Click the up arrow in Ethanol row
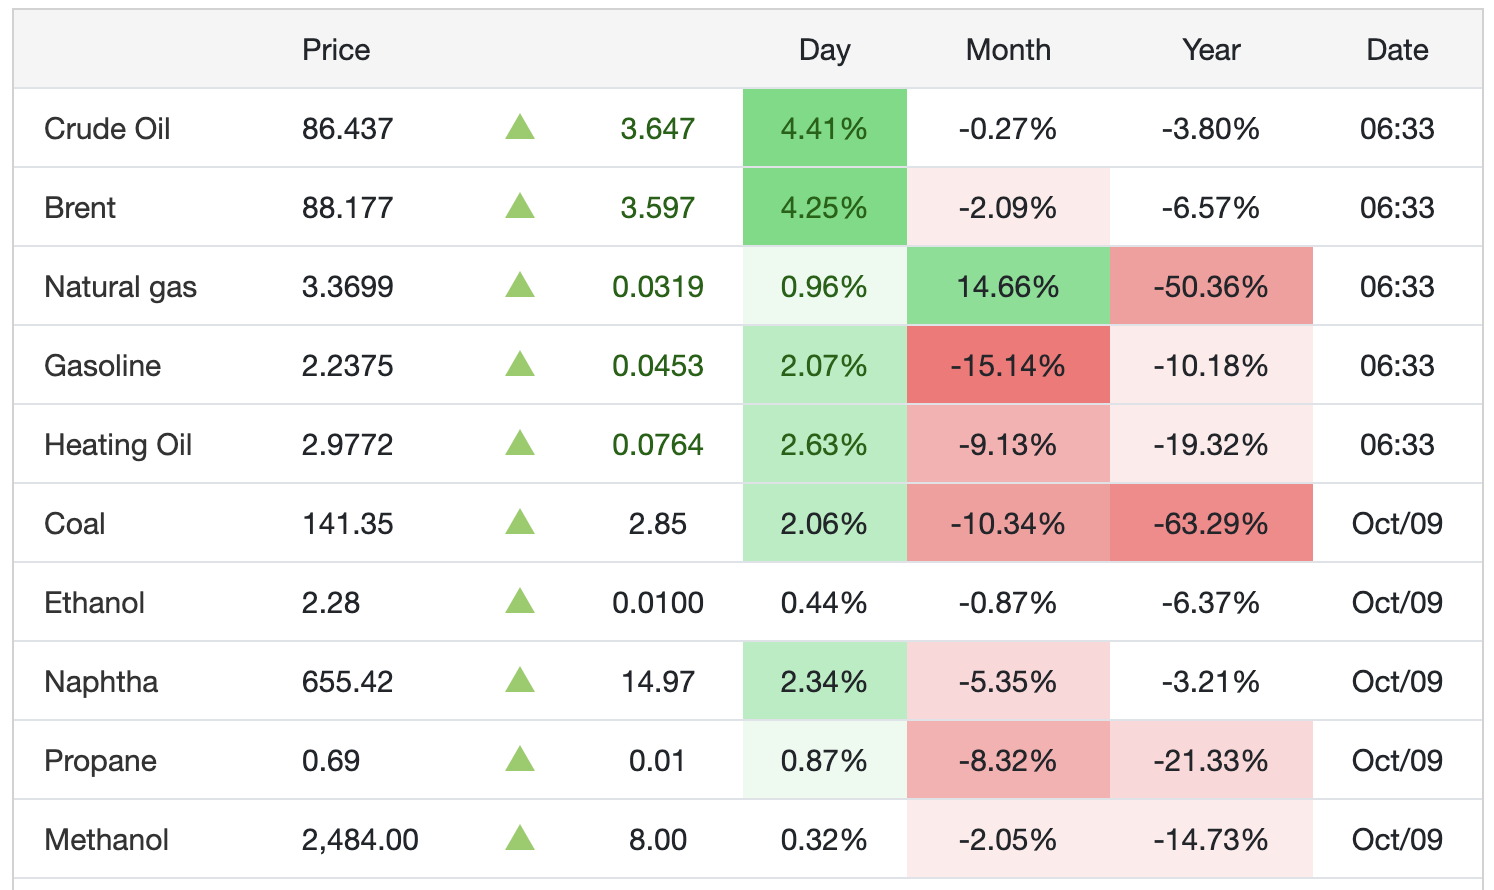 pyautogui.click(x=520, y=601)
